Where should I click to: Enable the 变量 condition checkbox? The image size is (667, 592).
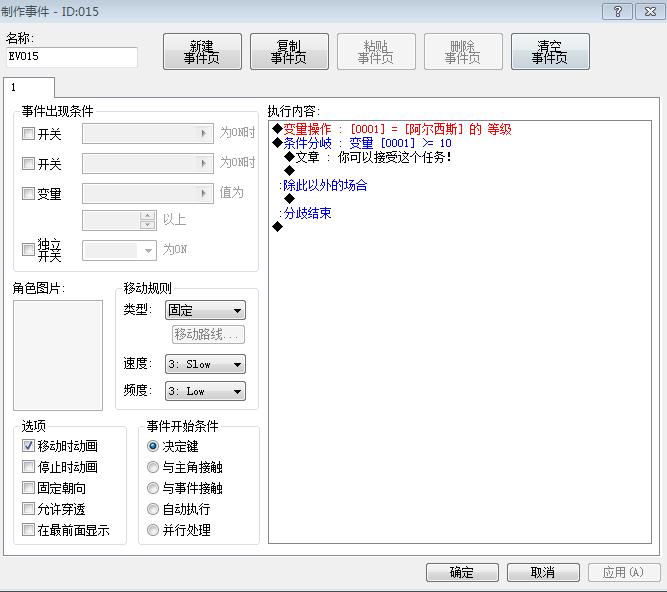[28, 194]
